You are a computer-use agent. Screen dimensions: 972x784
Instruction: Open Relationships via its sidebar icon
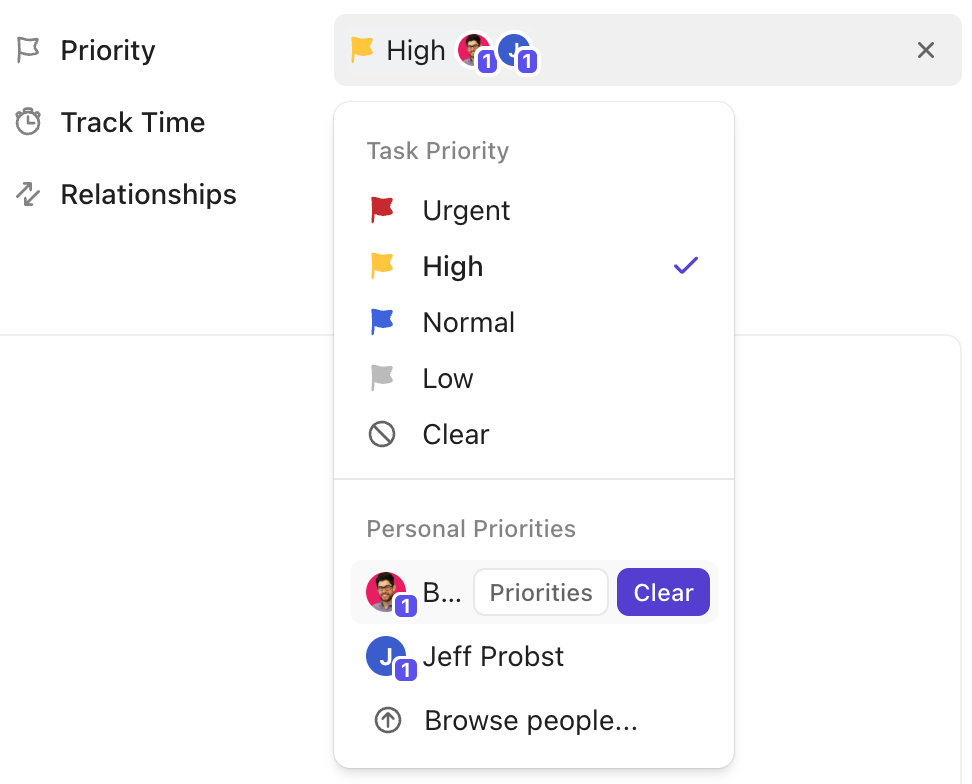tap(30, 194)
